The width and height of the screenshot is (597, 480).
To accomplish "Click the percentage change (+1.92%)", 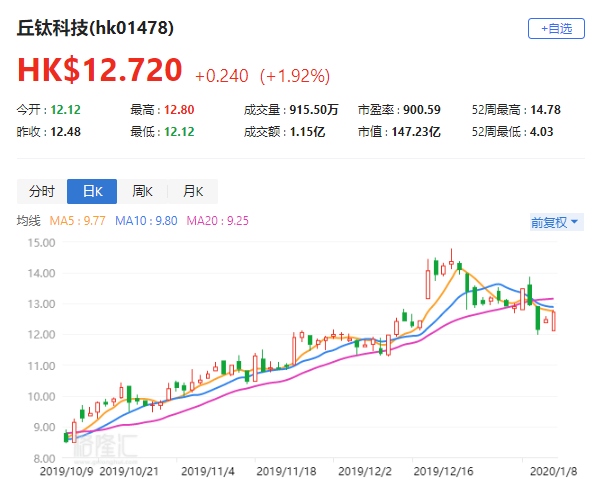I will click(x=295, y=76).
